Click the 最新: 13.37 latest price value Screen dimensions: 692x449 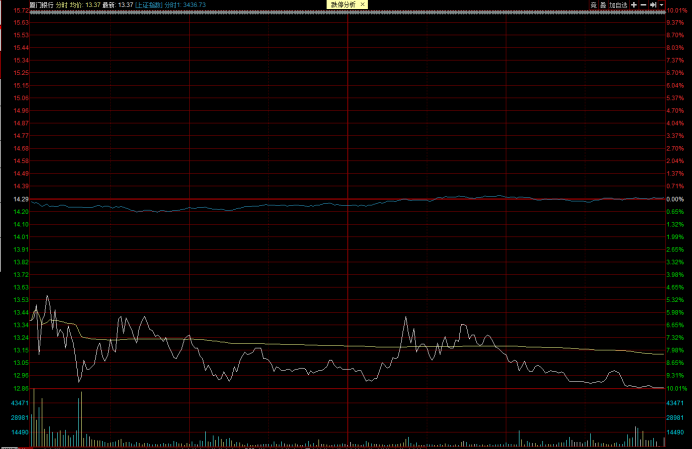point(117,5)
